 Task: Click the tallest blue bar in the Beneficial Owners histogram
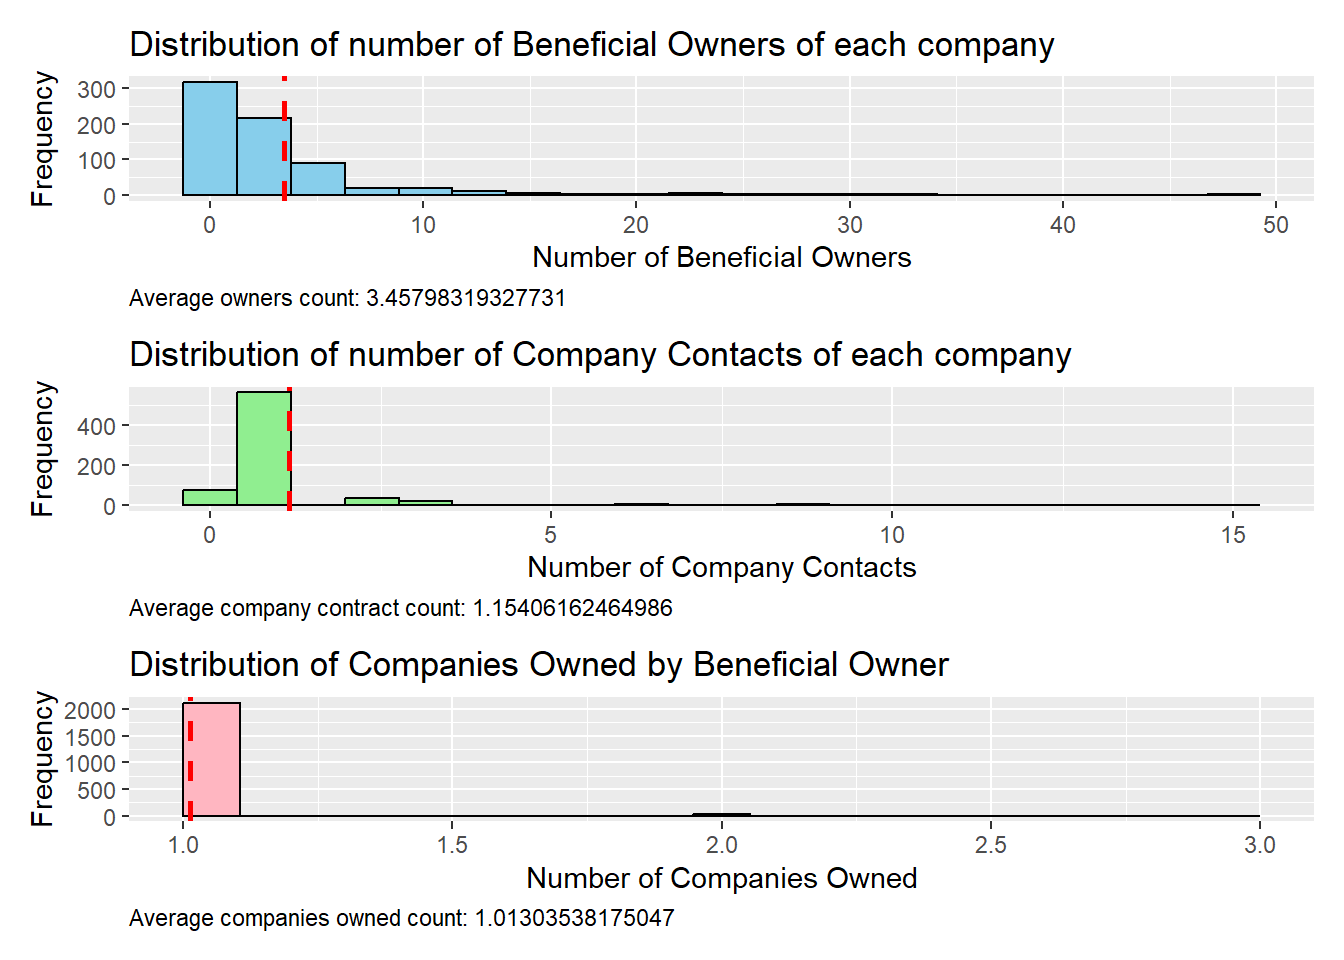(x=210, y=138)
